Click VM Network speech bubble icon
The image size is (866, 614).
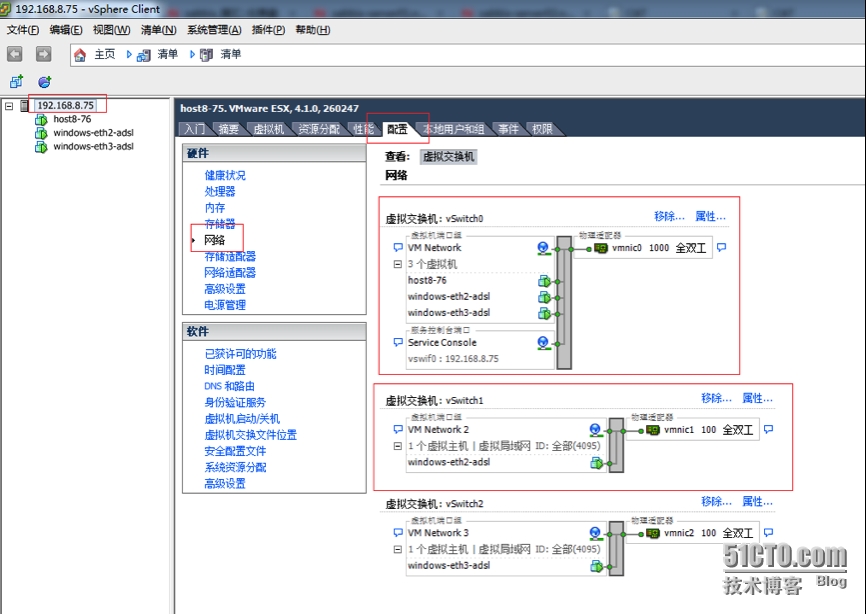click(x=398, y=247)
